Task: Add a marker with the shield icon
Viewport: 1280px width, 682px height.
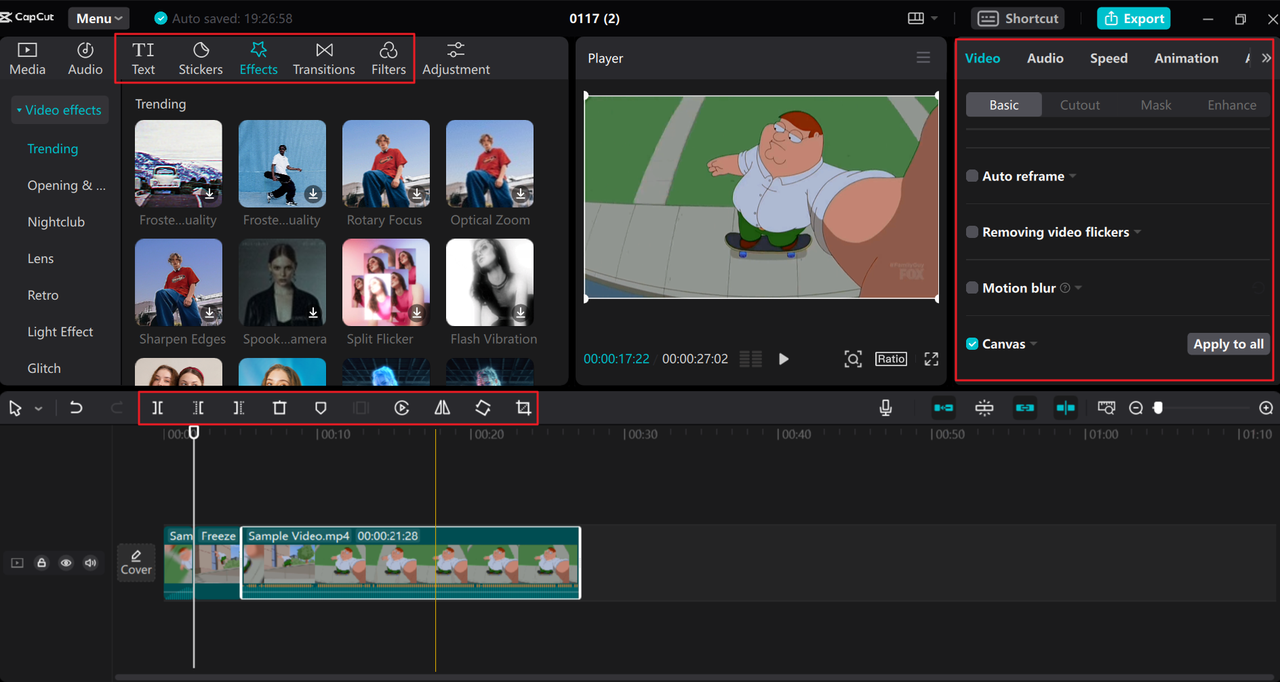Action: (x=320, y=408)
